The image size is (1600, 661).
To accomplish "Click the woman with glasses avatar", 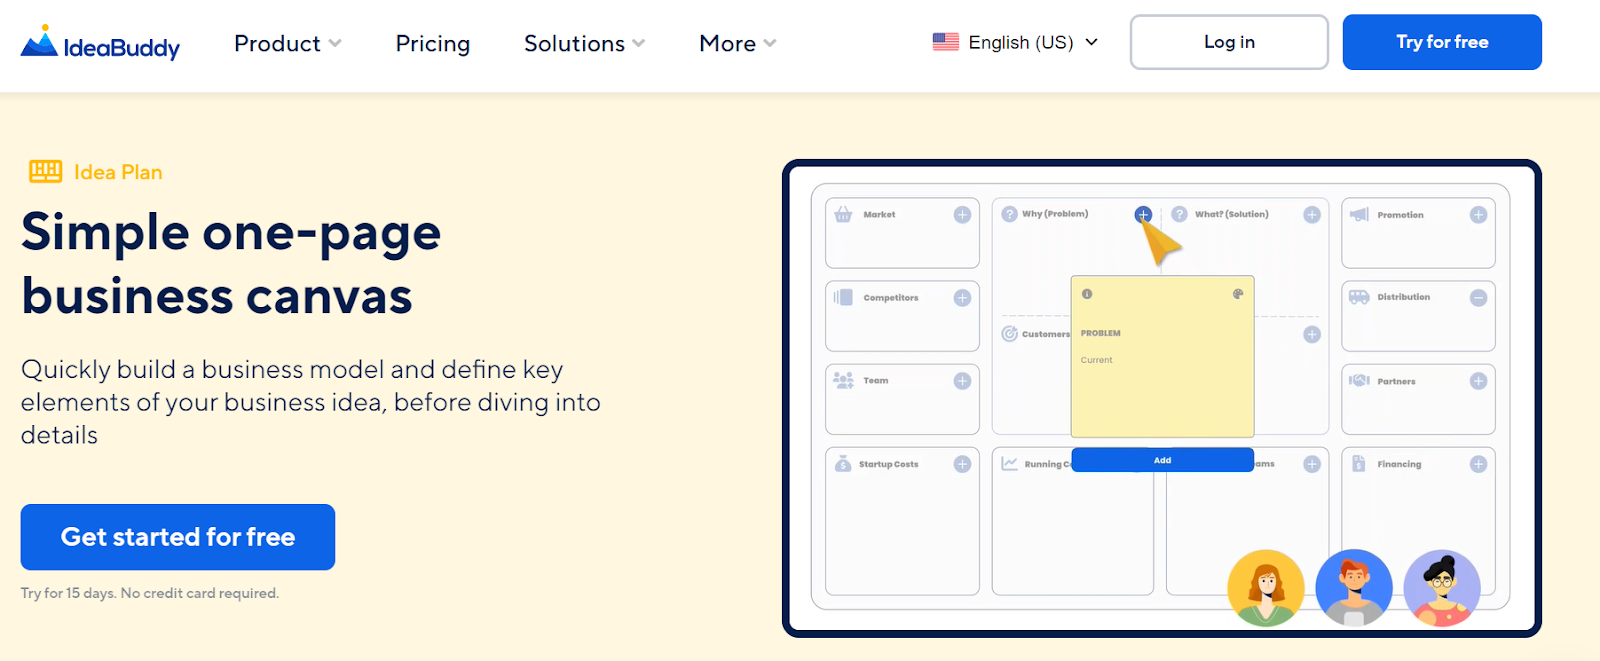I will click(x=1442, y=588).
